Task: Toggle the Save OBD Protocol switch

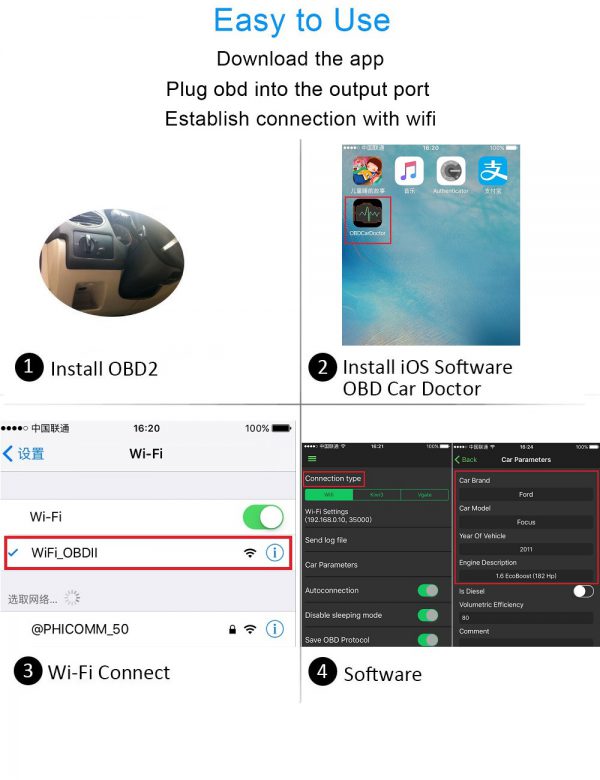Action: click(428, 640)
